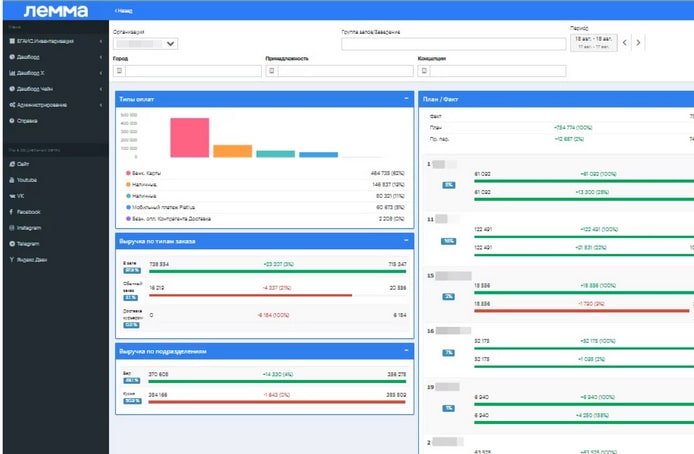
Task: Click the VK social icon
Action: (x=12, y=196)
